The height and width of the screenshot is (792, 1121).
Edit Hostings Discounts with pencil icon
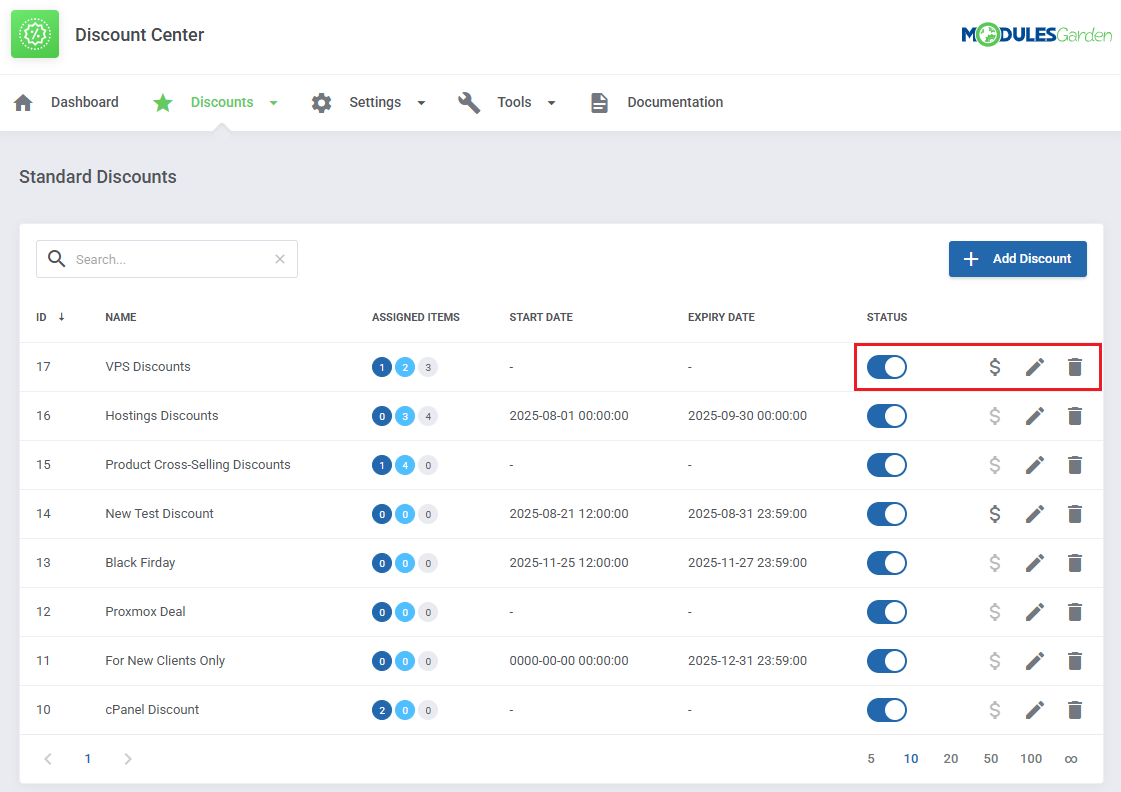pyautogui.click(x=1034, y=416)
